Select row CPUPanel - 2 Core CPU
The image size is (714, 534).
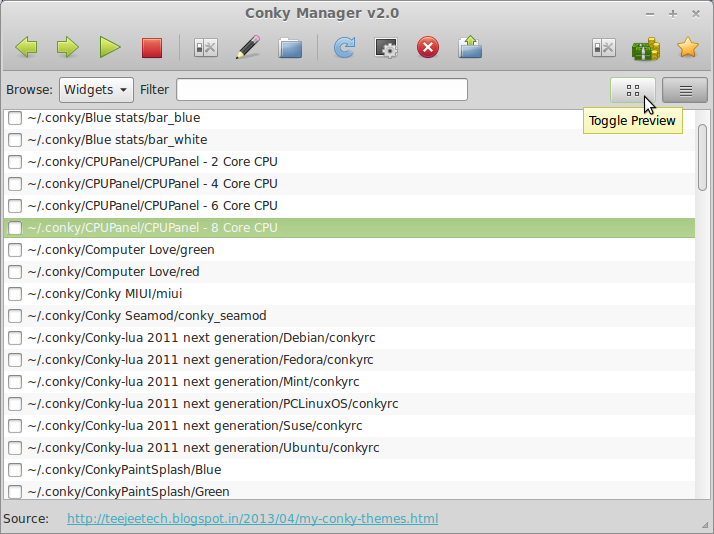click(x=349, y=162)
